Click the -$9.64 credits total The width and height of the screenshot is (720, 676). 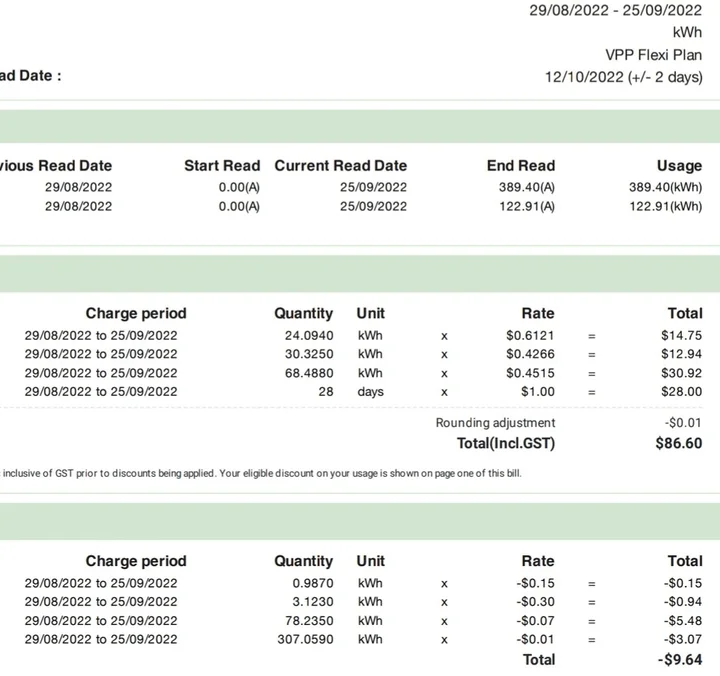[680, 660]
